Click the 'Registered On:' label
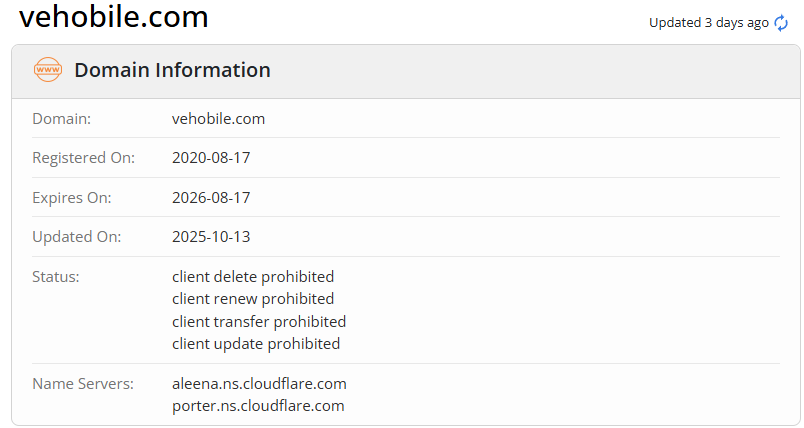The width and height of the screenshot is (804, 428). pos(83,158)
